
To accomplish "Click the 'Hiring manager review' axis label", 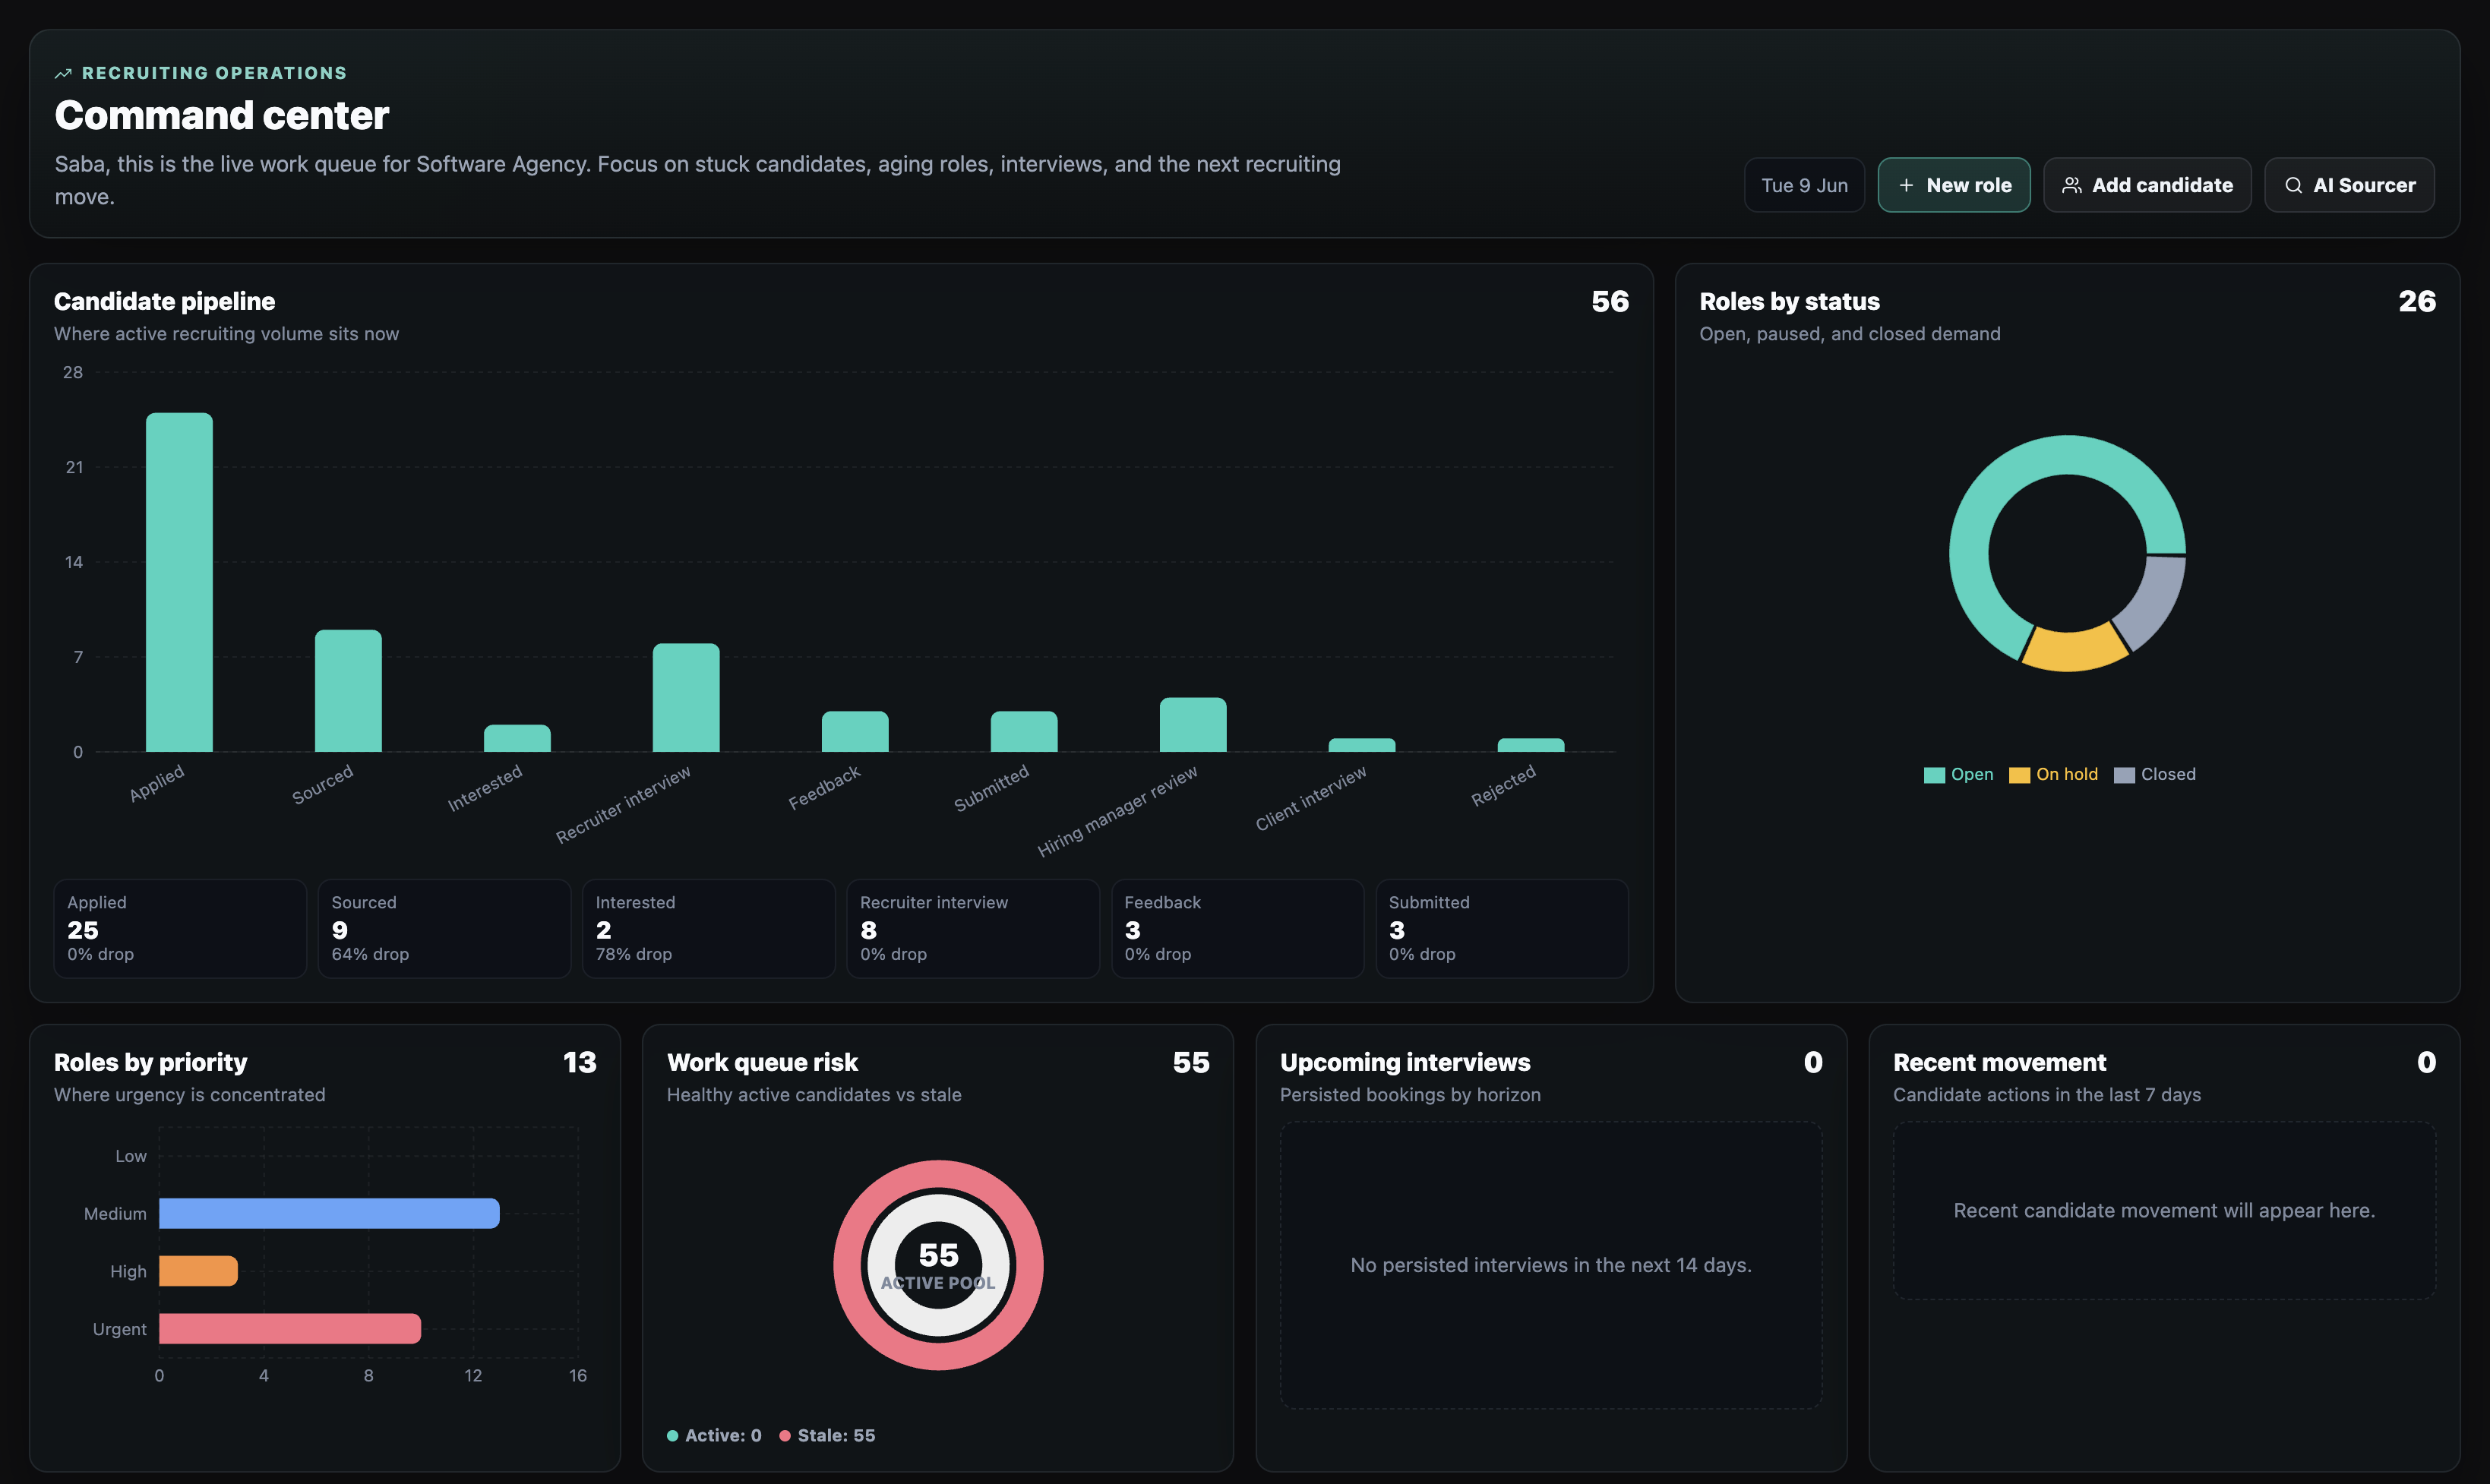I will click(1117, 811).
